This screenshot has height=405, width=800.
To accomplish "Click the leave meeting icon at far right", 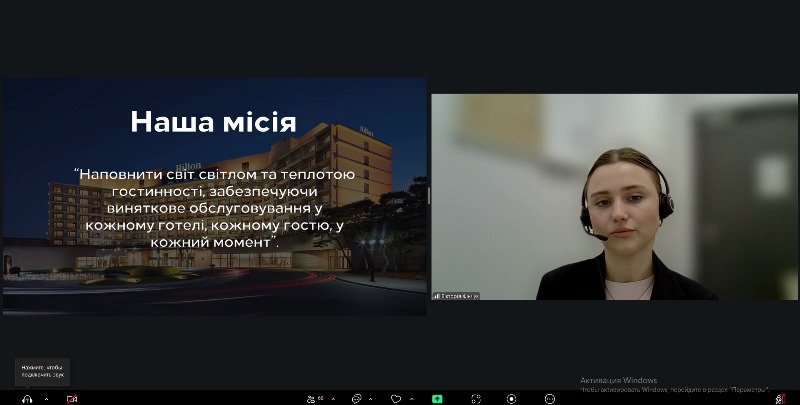I will tap(780, 399).
